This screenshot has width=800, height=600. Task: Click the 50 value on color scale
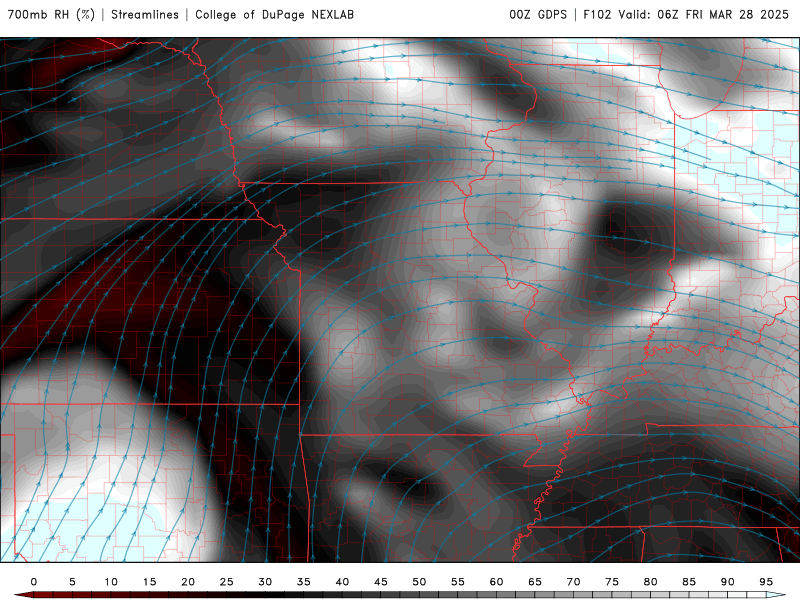click(419, 582)
